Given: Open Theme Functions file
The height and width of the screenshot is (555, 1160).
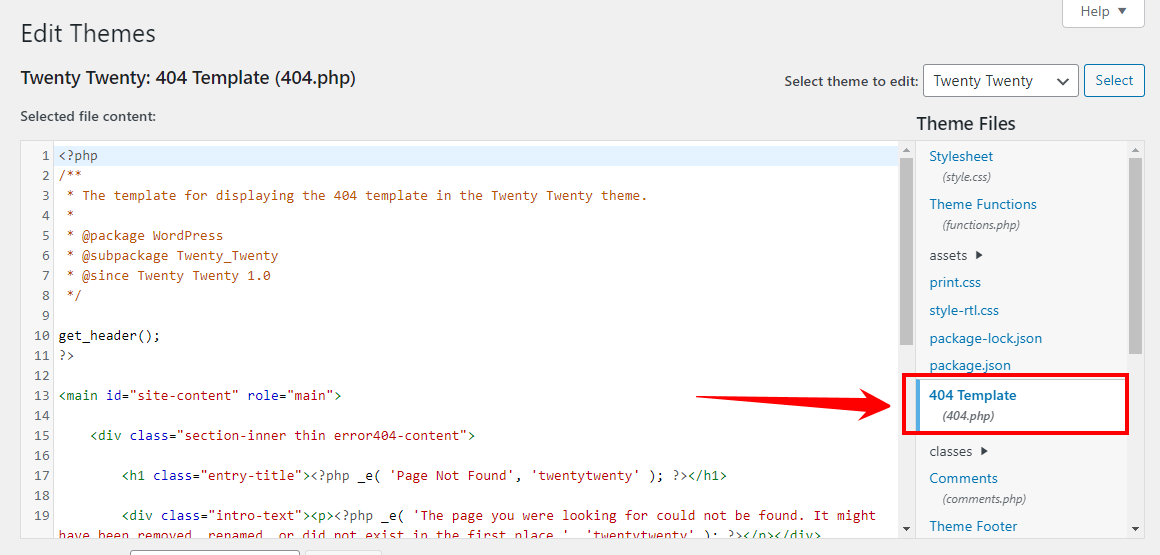Looking at the screenshot, I should (x=982, y=204).
